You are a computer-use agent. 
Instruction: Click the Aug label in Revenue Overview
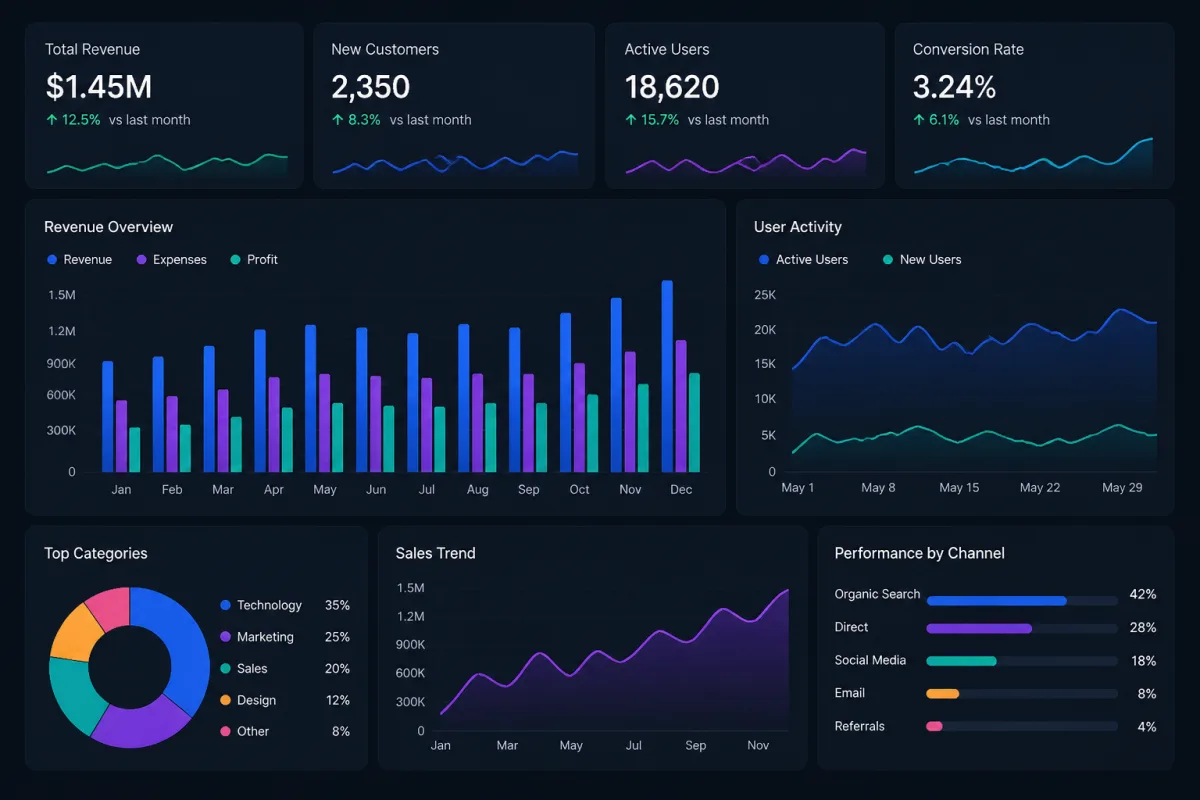pyautogui.click(x=478, y=490)
